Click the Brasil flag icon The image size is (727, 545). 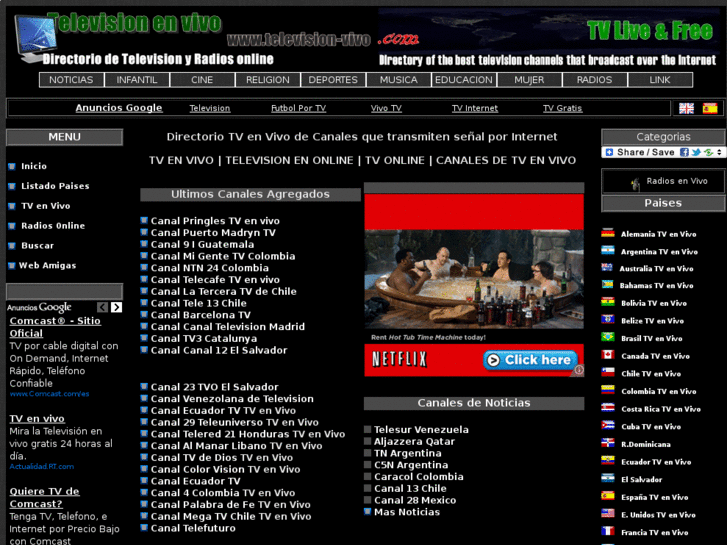click(x=608, y=338)
